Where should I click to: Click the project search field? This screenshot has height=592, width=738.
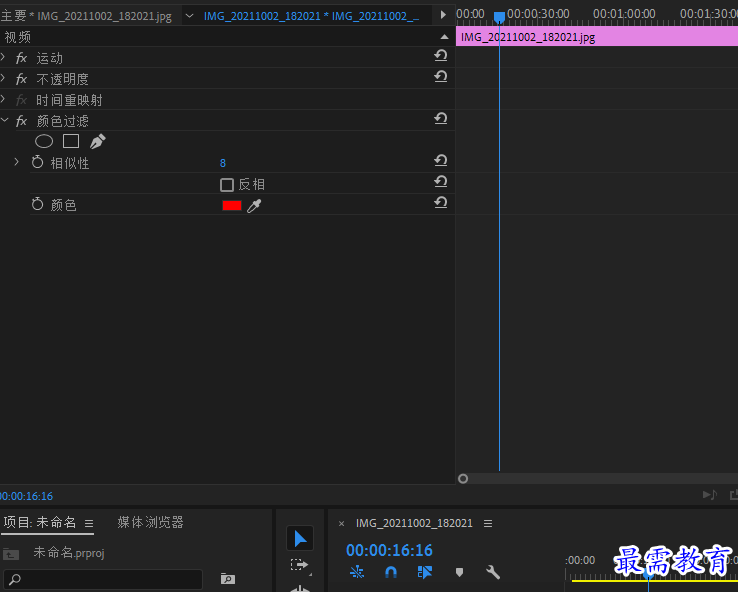click(x=103, y=579)
